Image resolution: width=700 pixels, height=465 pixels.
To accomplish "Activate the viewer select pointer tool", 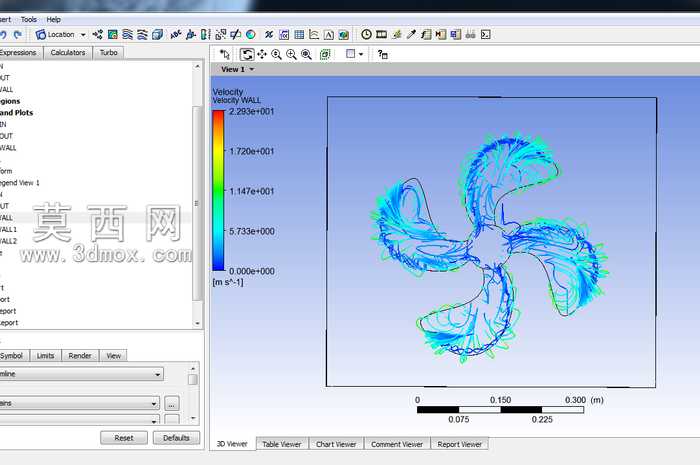I will point(225,54).
